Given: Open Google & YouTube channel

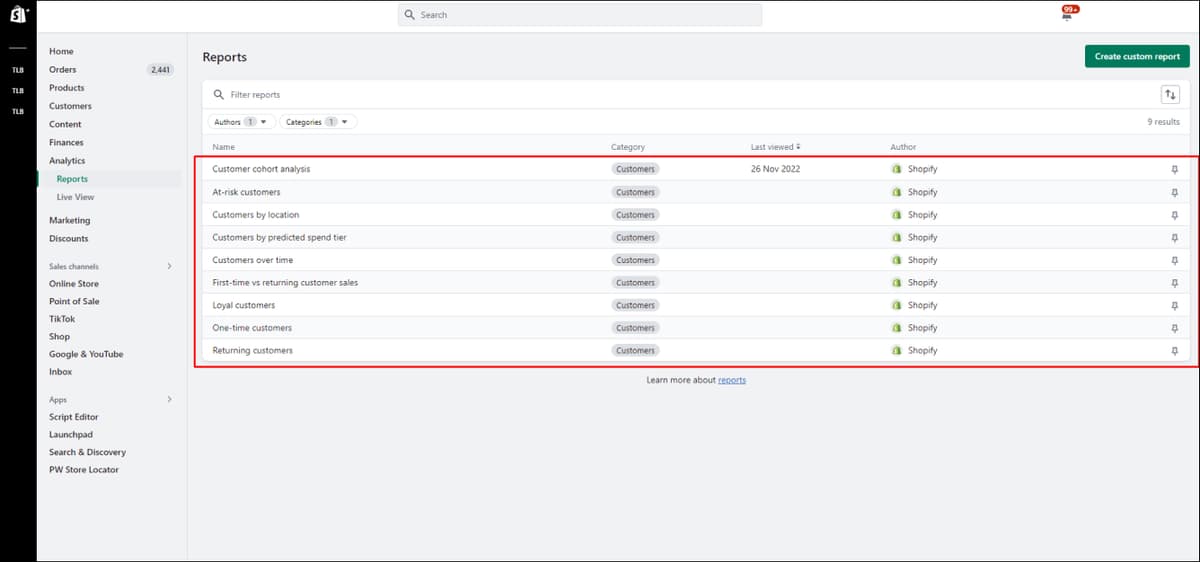Looking at the screenshot, I should pos(86,354).
